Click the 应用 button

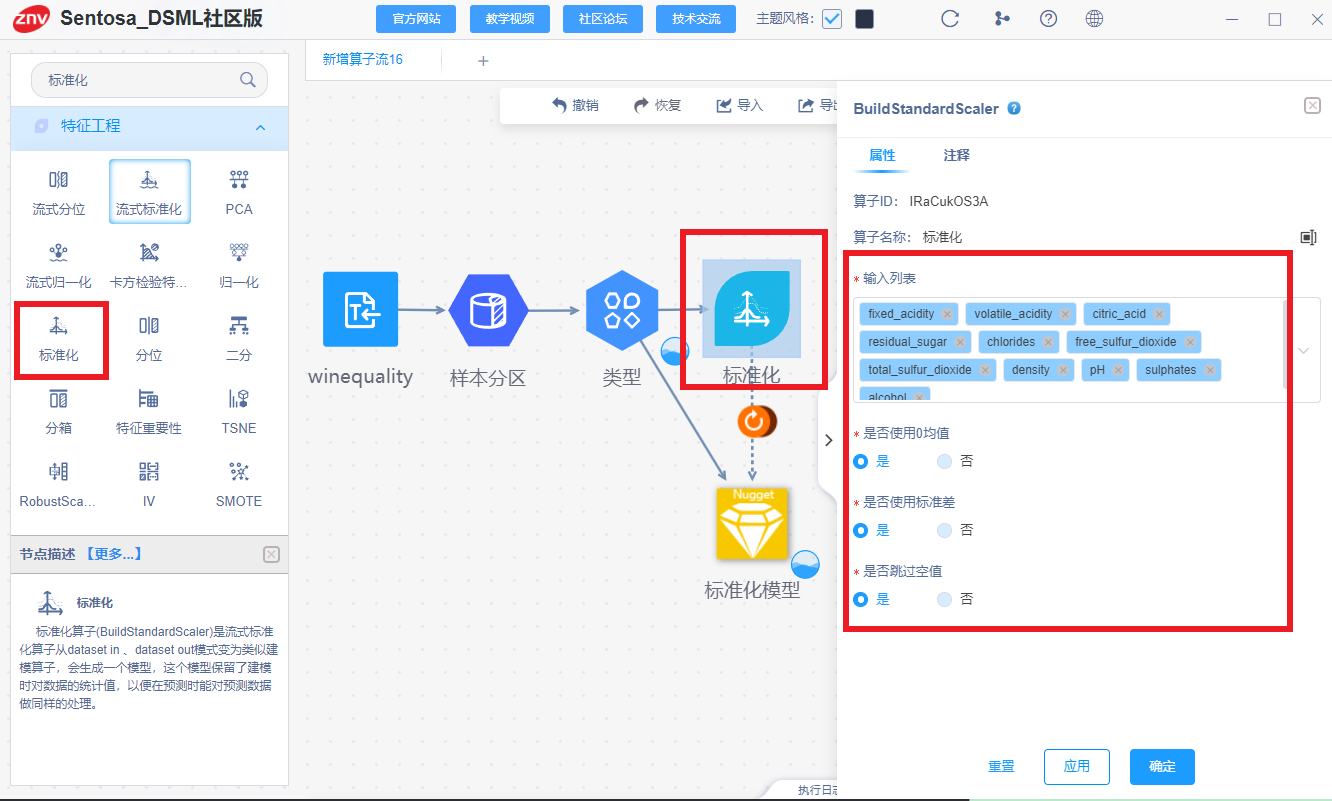(x=1076, y=767)
